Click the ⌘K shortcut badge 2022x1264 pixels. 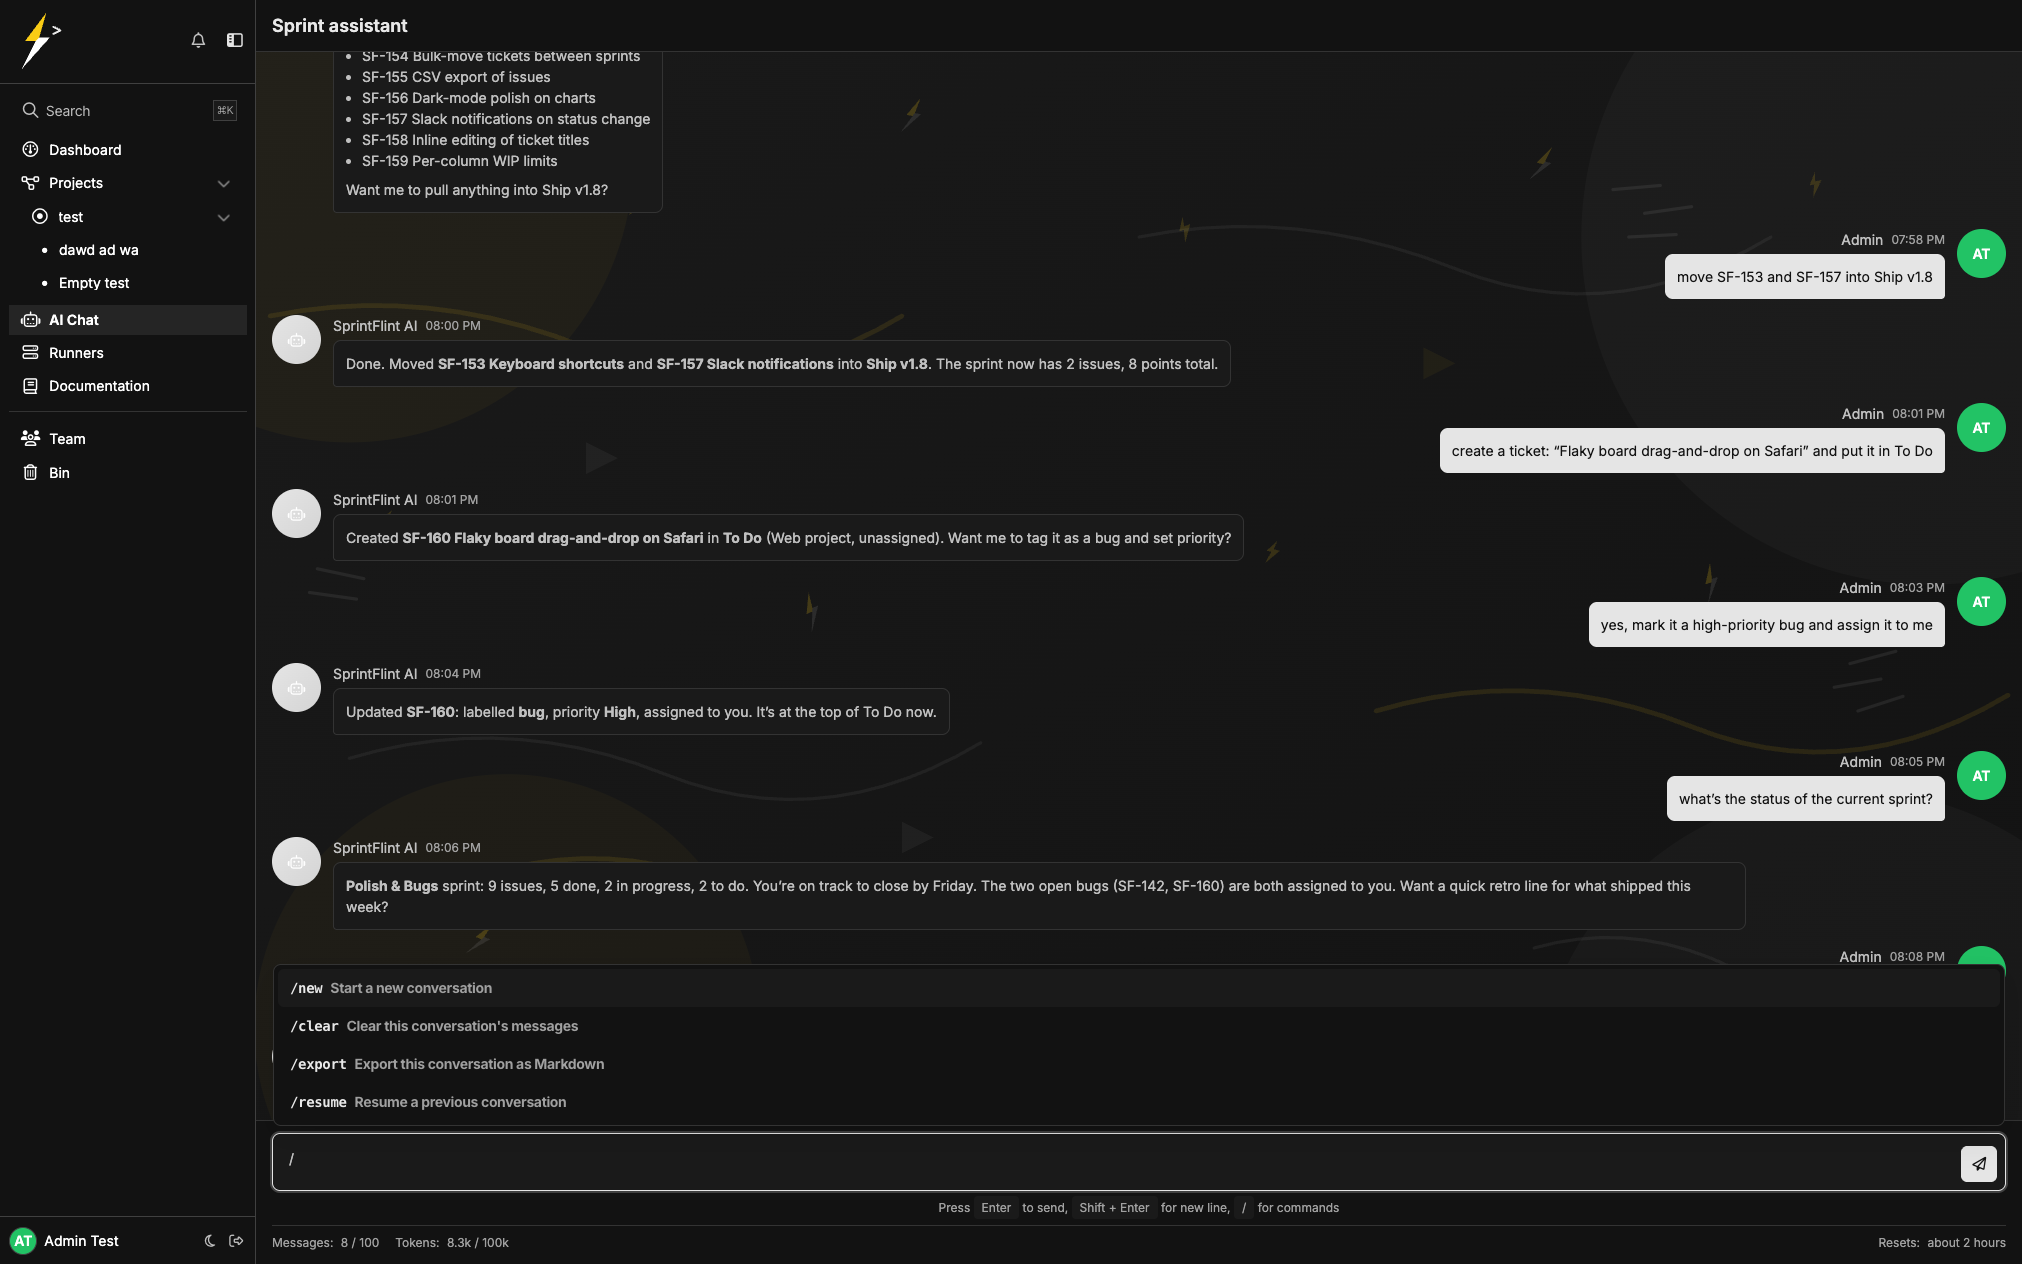click(x=225, y=110)
